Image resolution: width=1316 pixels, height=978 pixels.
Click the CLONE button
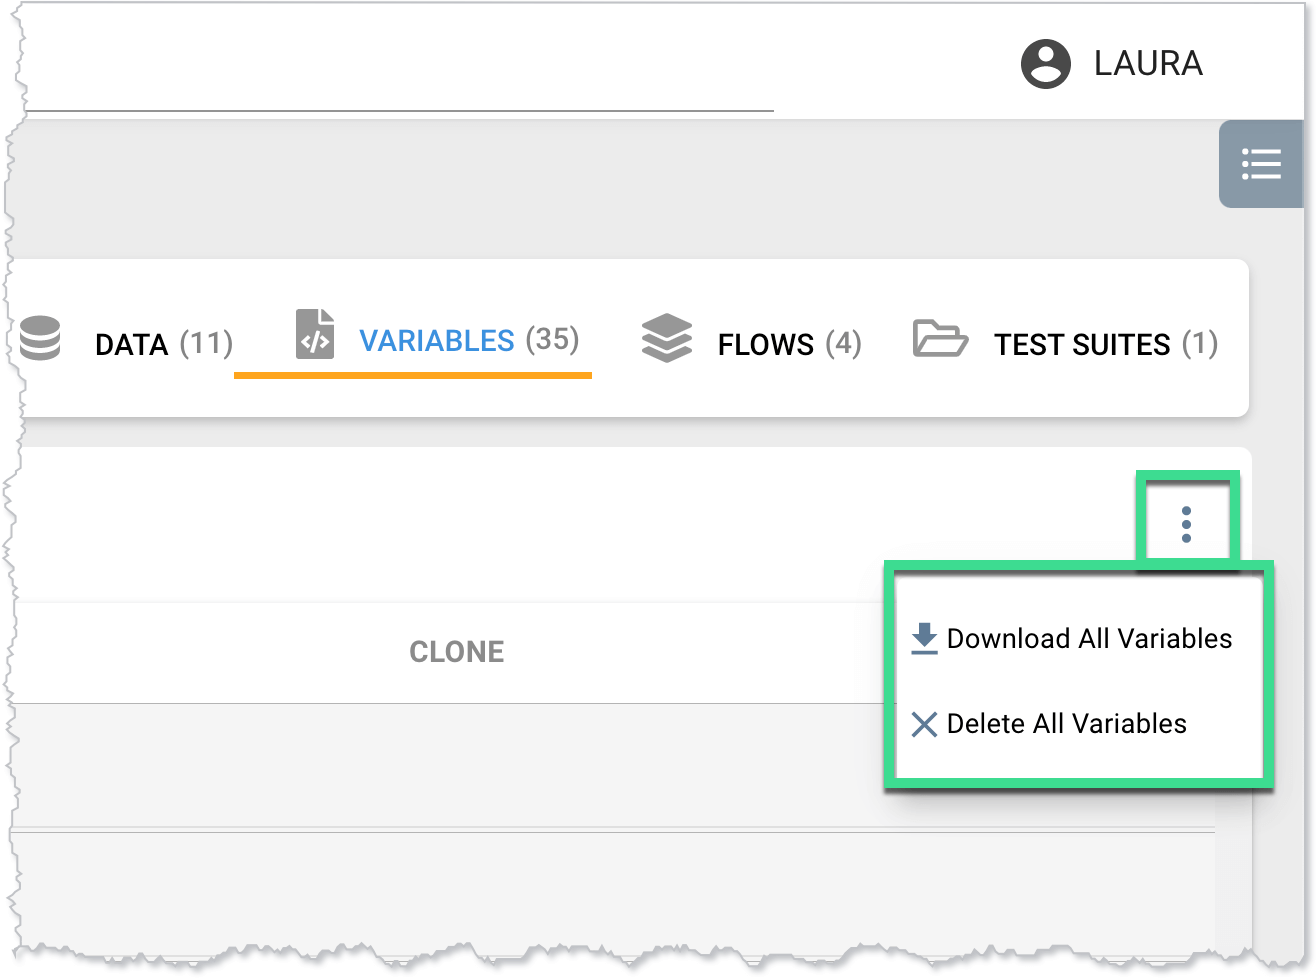click(456, 651)
